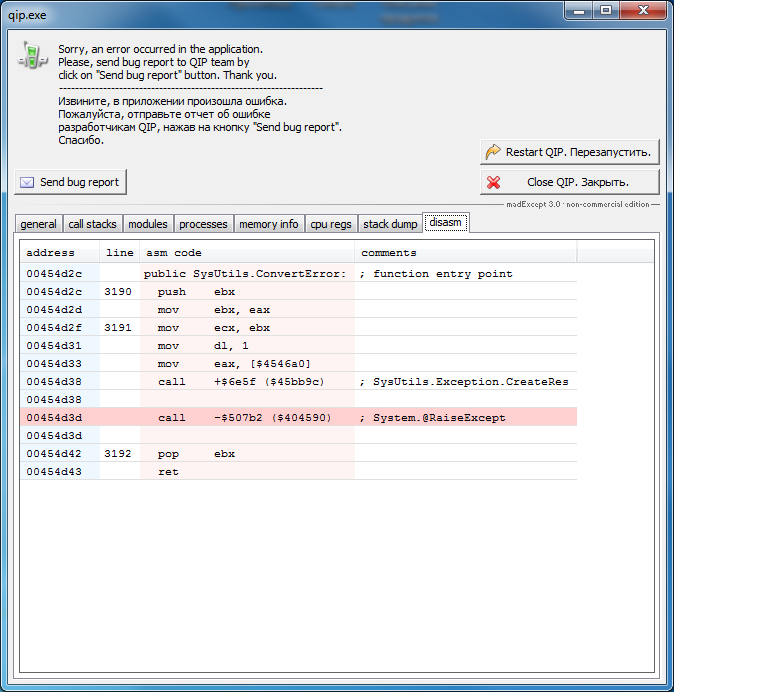Open the cpu regs tab

point(330,224)
